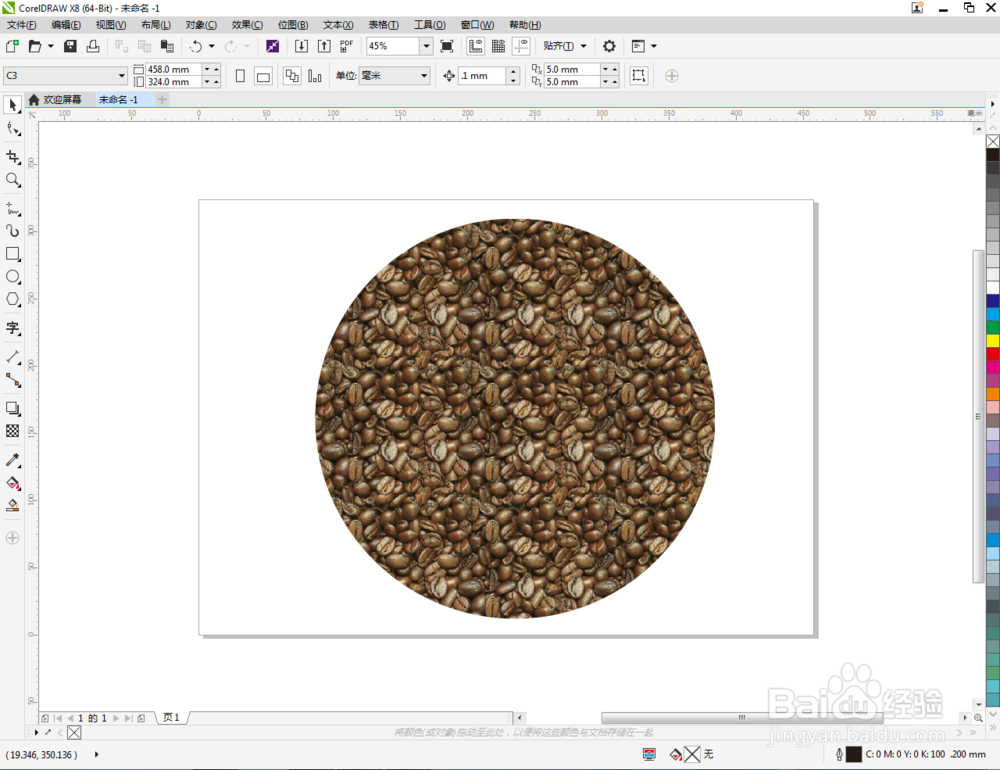The width and height of the screenshot is (1000, 770).
Task: Set page orientation to Portrait
Action: pyautogui.click(x=240, y=76)
